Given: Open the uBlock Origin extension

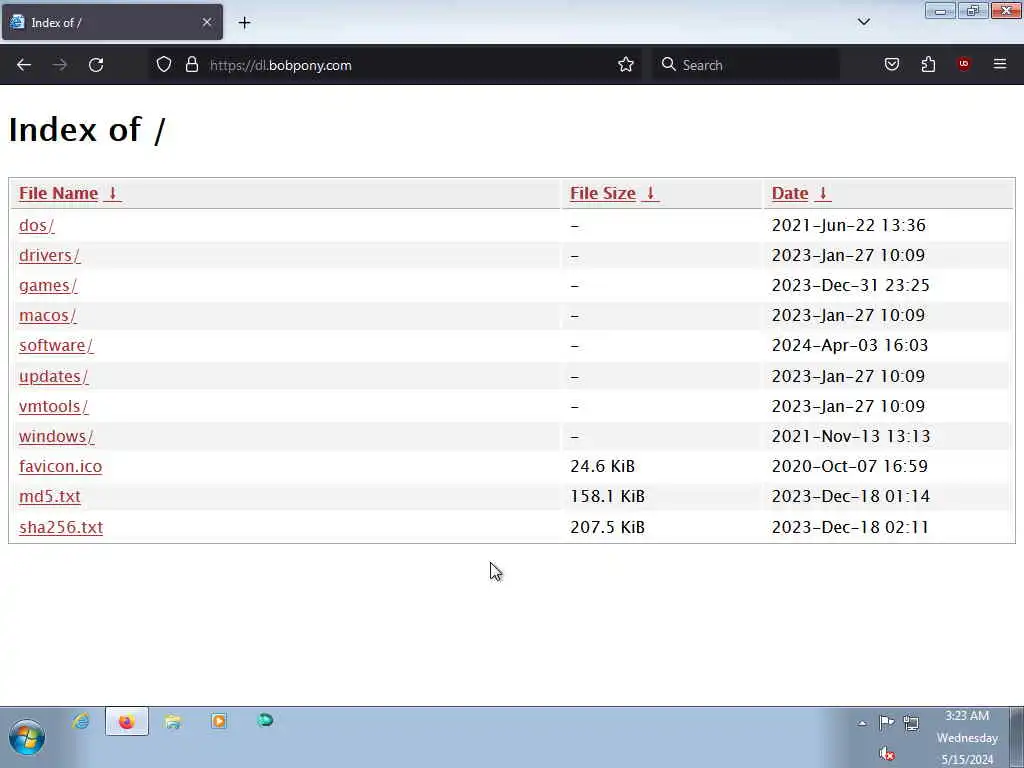Looking at the screenshot, I should coord(963,64).
